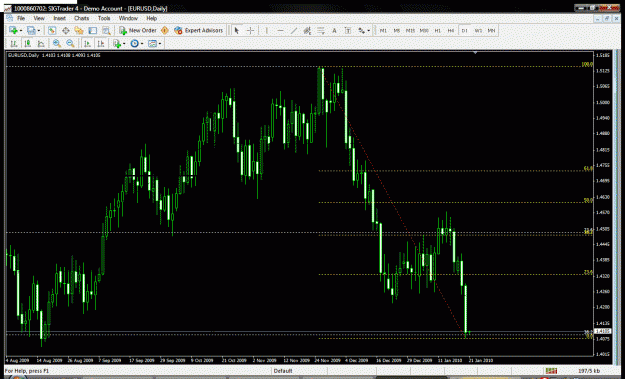Select the M5 timeframe button

click(x=397, y=30)
